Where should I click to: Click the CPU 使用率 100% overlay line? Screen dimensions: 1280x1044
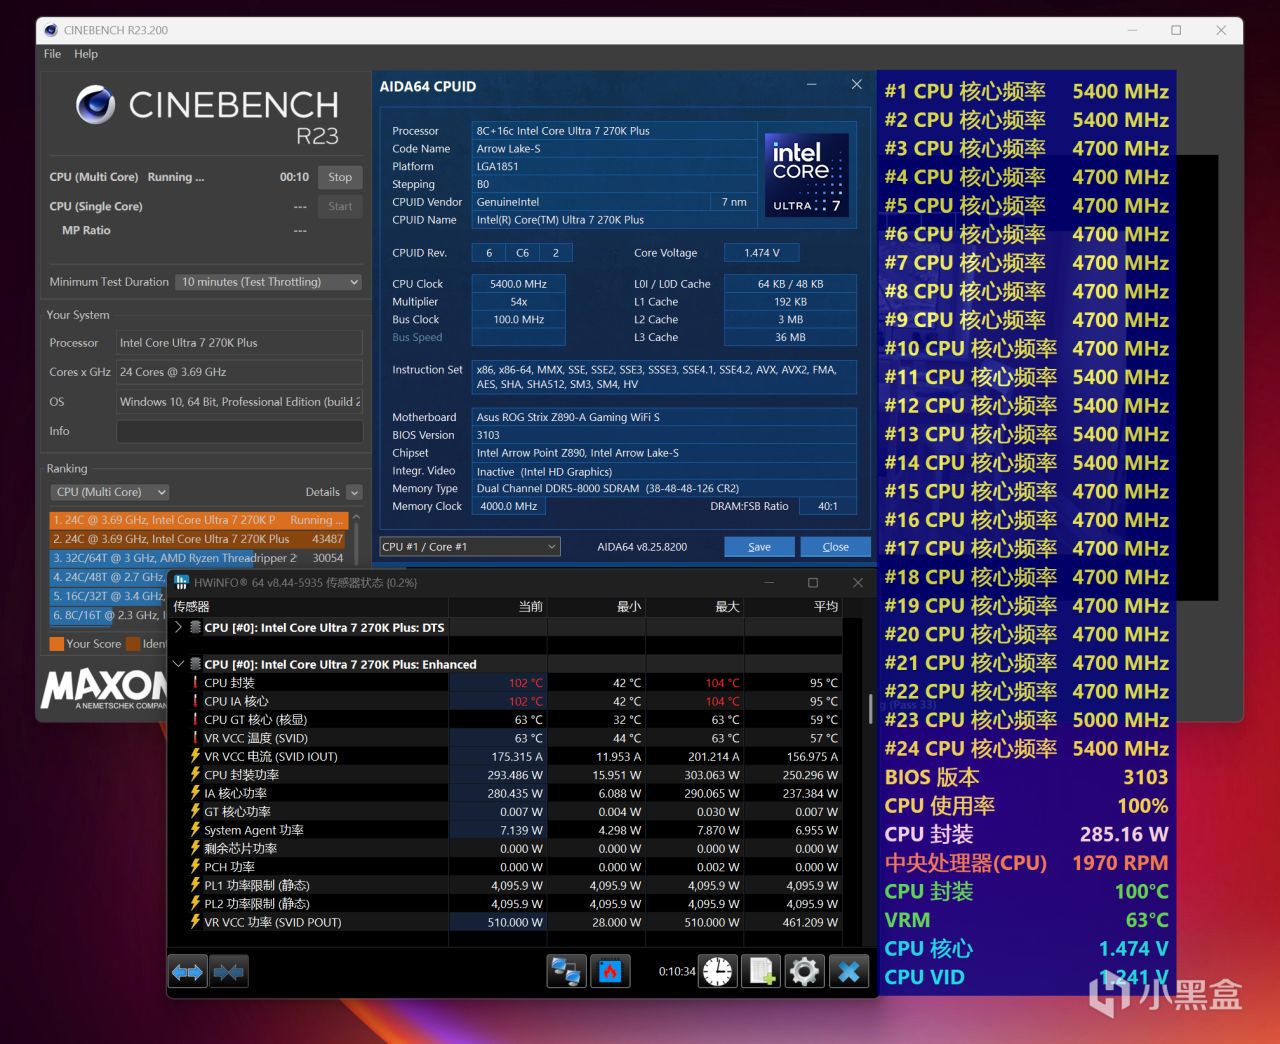[1027, 806]
